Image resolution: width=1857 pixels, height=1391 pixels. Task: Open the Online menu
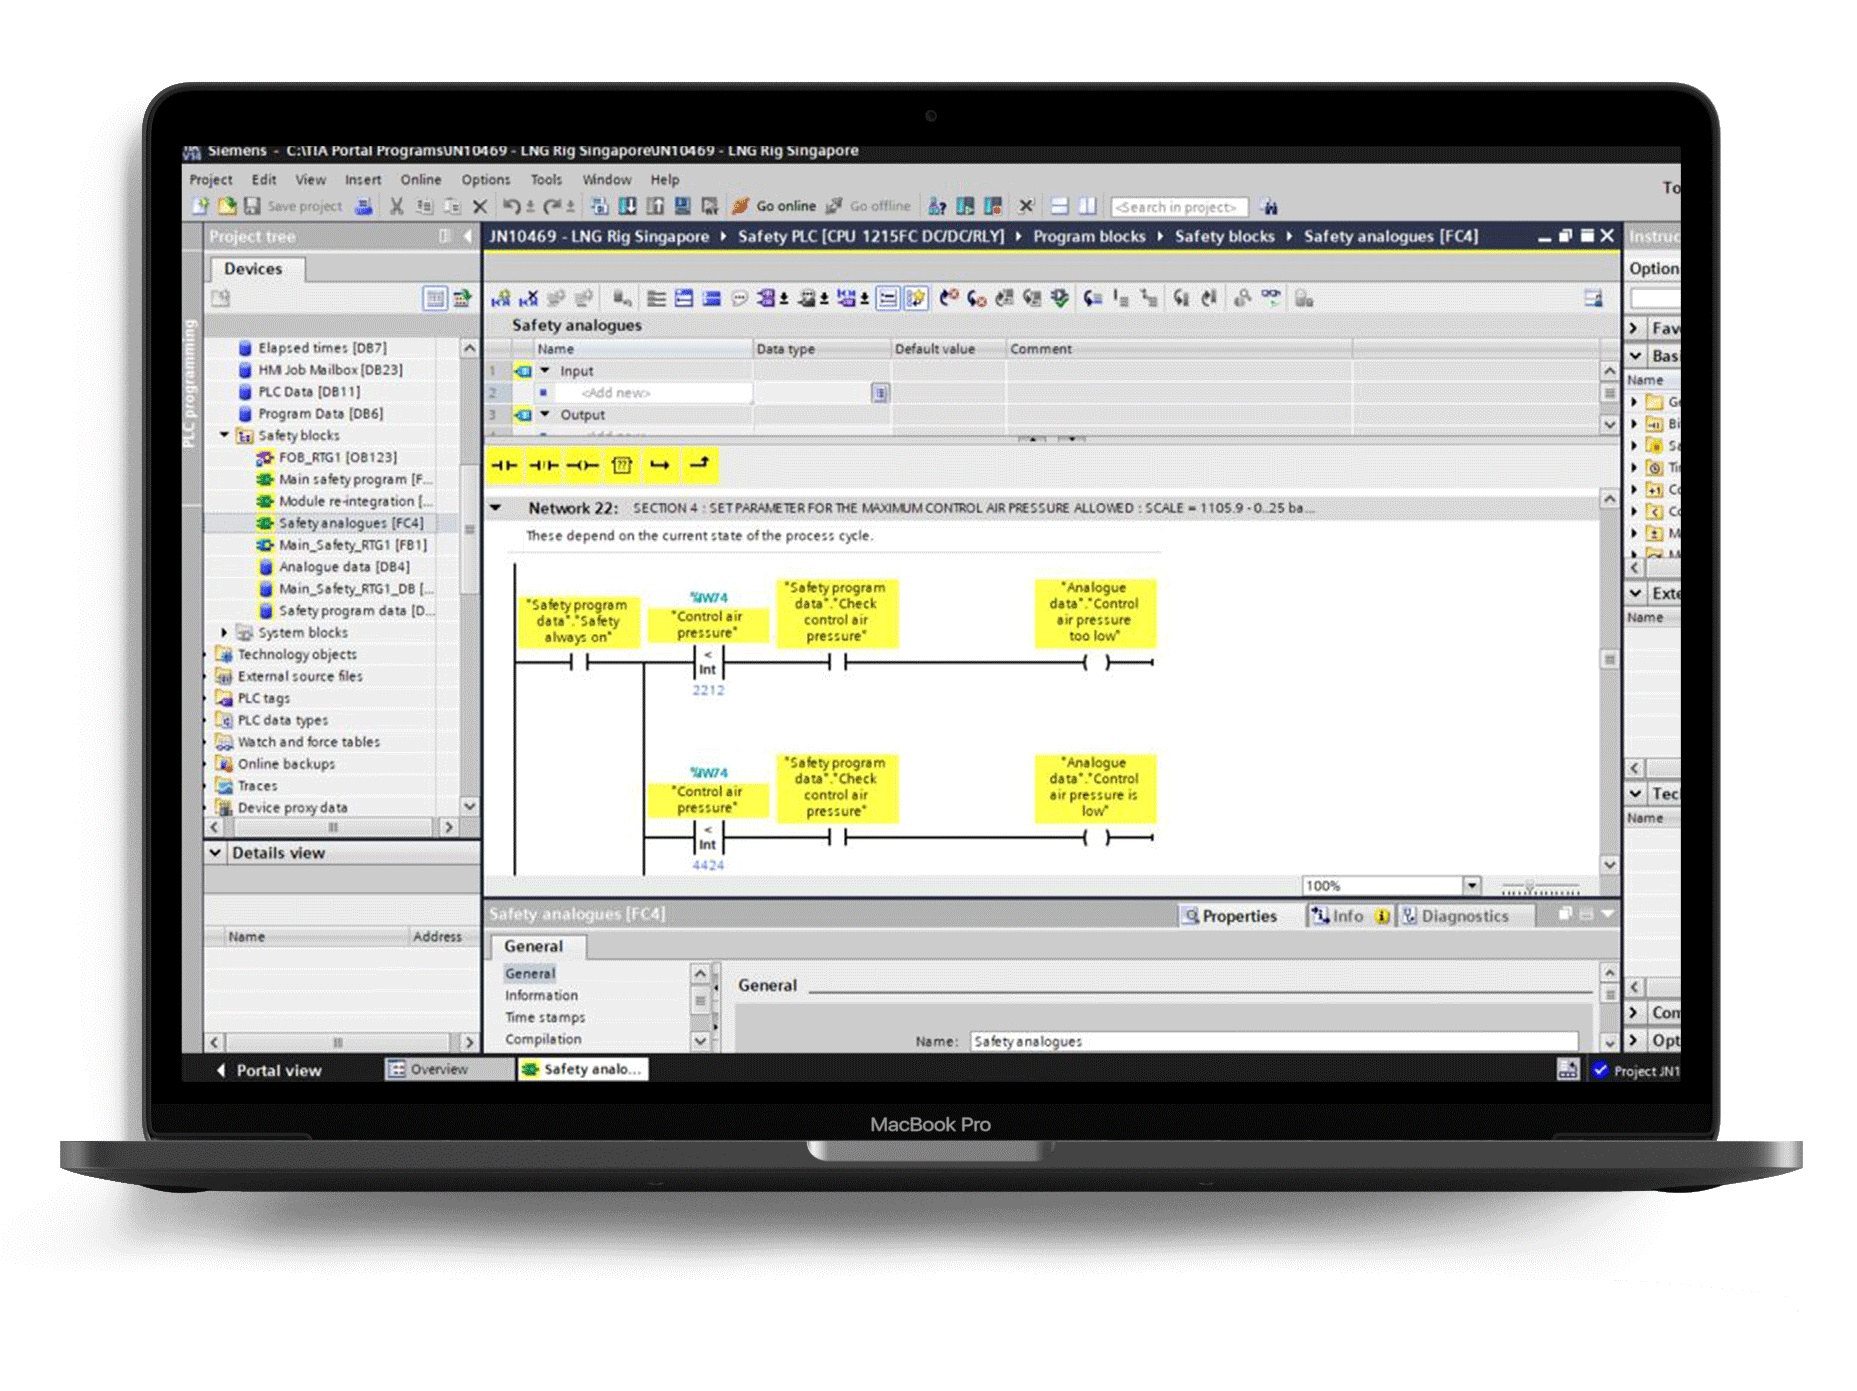tap(421, 180)
